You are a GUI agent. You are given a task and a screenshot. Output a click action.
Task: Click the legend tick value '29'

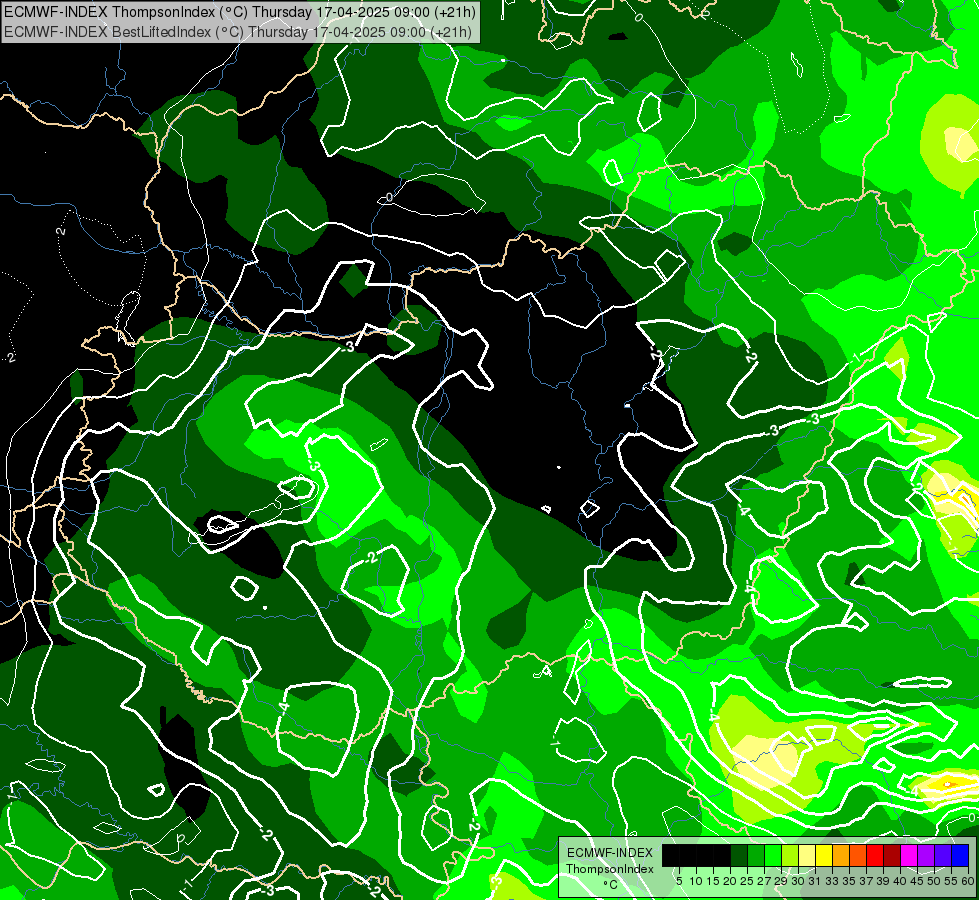point(781,881)
